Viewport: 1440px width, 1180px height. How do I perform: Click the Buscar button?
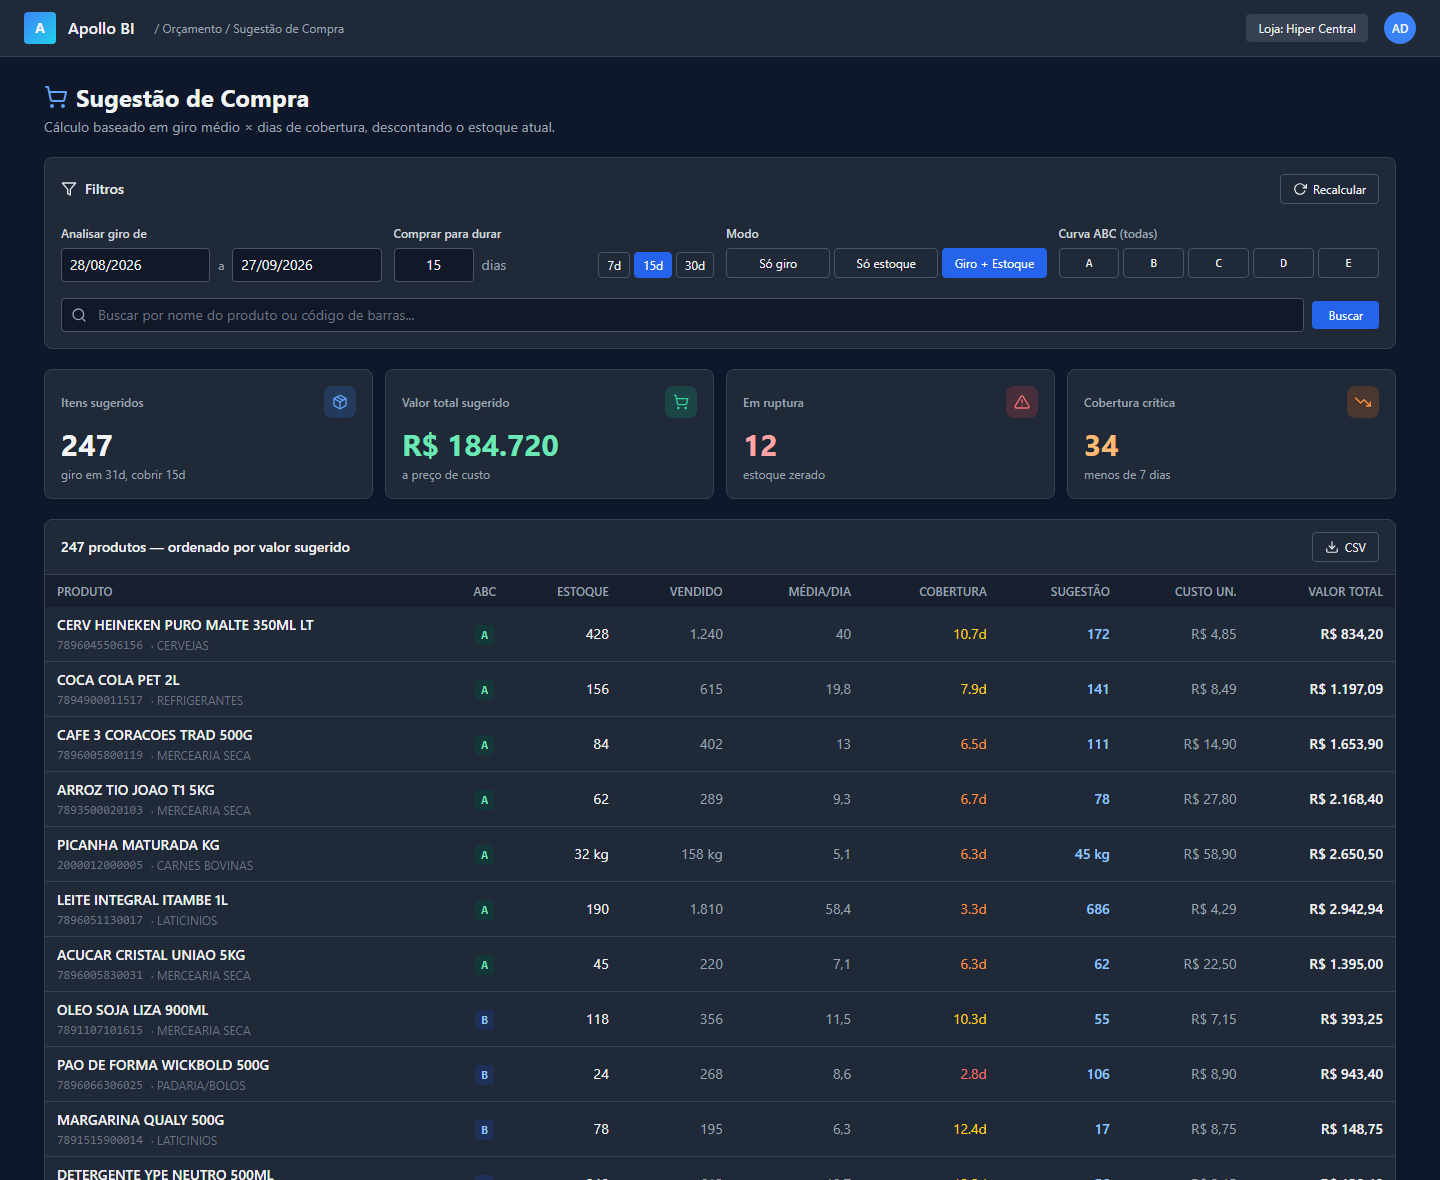(x=1345, y=315)
